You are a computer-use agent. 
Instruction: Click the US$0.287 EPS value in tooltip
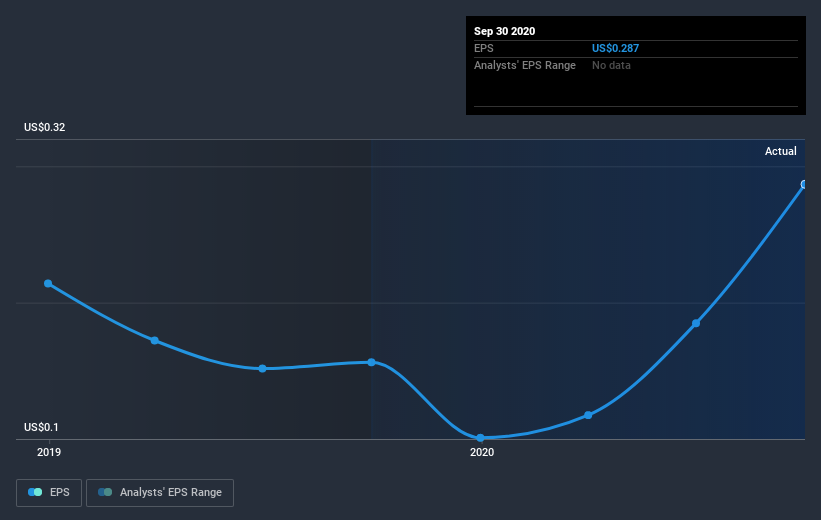coord(615,48)
